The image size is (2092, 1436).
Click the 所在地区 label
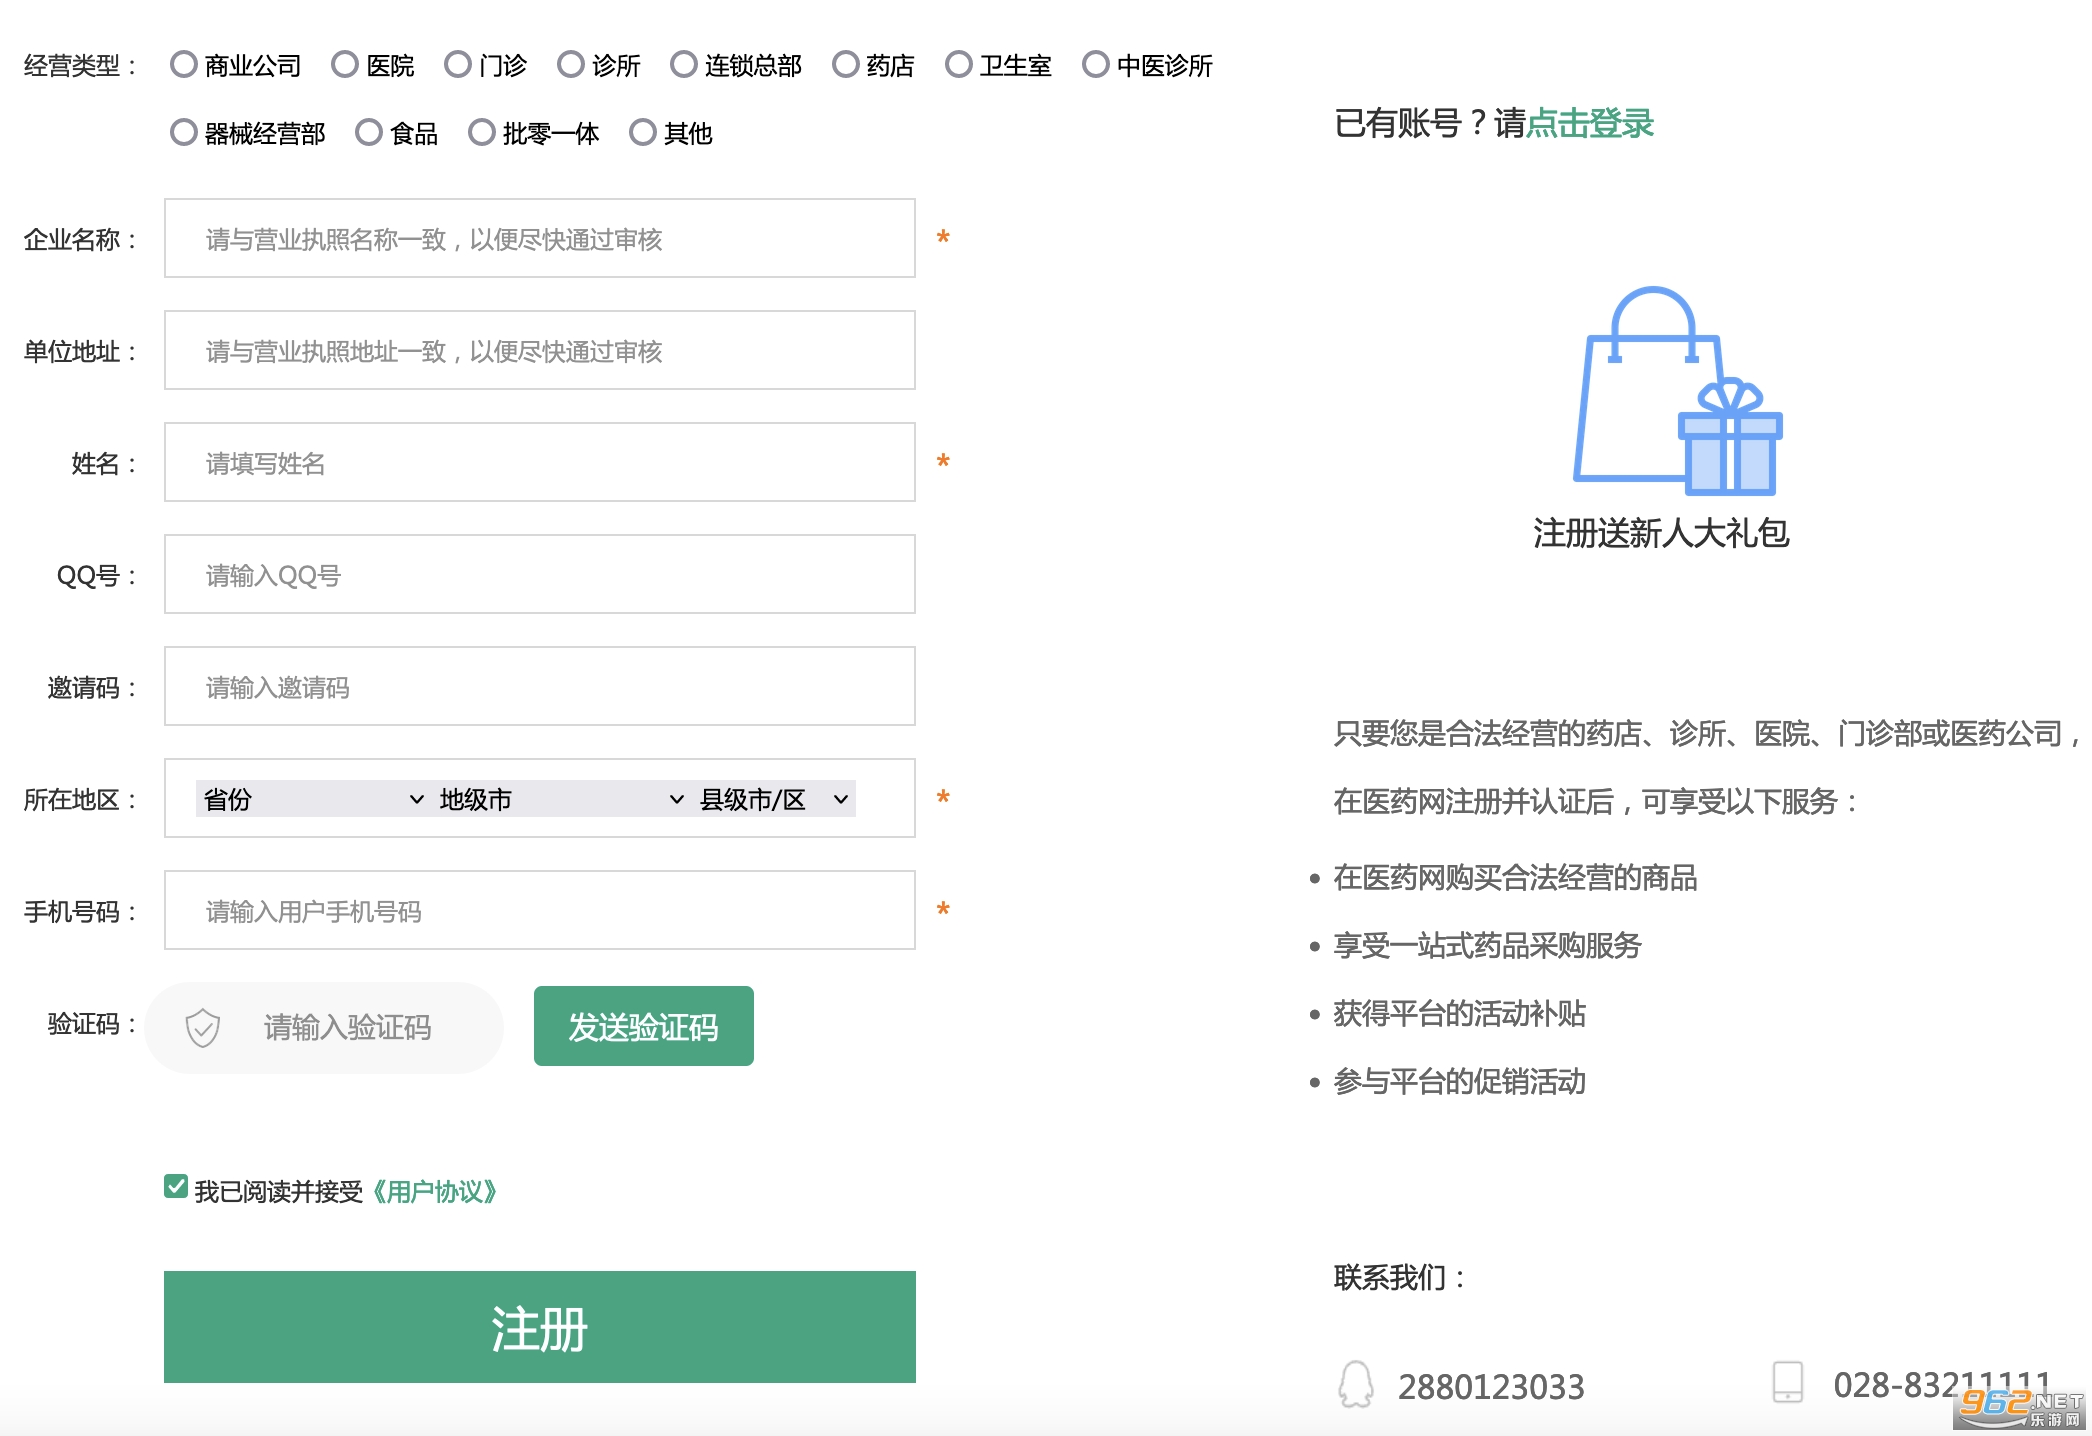80,800
